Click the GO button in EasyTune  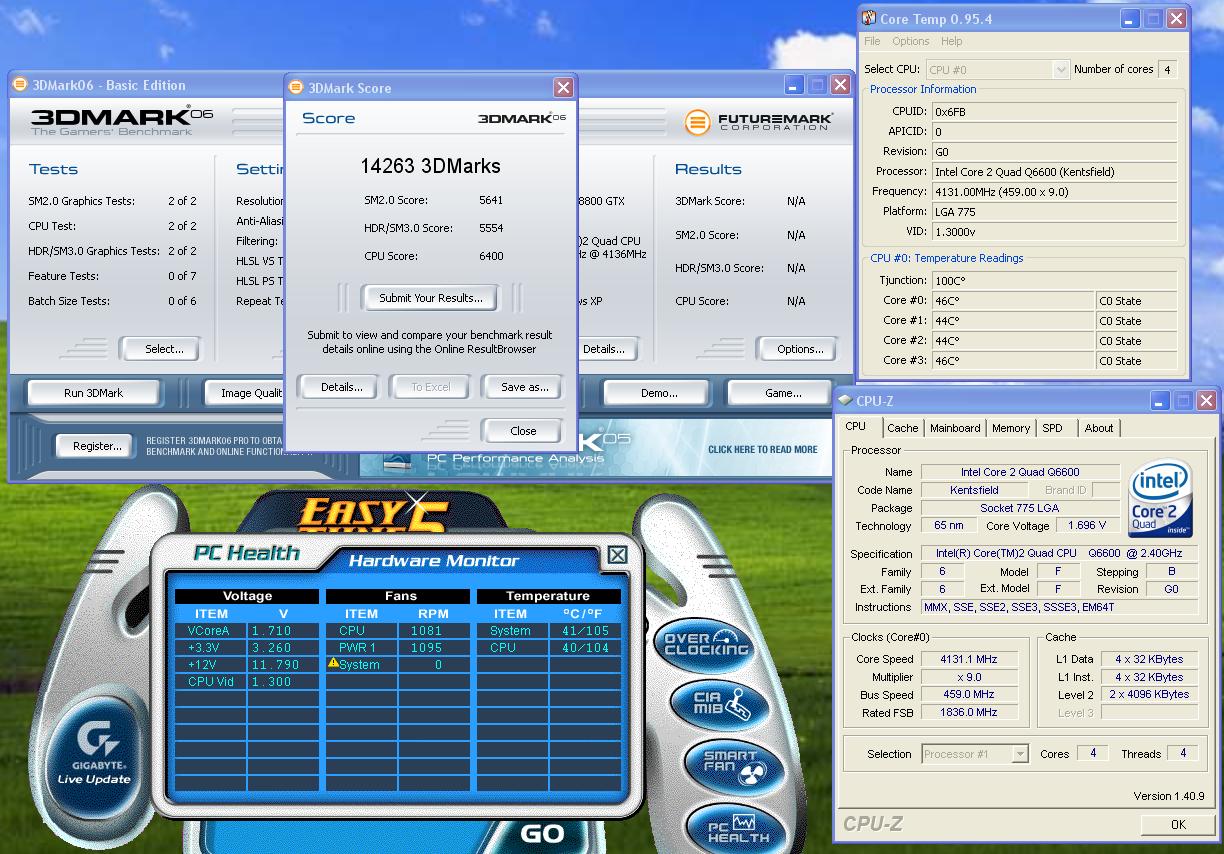pos(543,834)
